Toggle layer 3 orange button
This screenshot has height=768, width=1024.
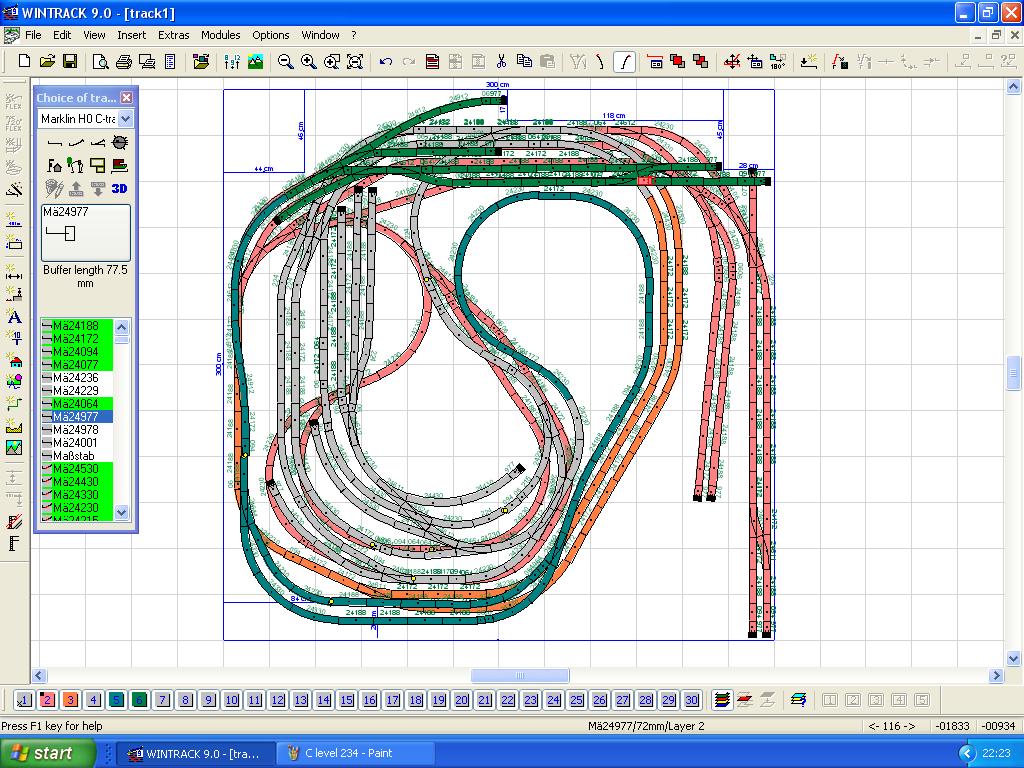click(71, 700)
